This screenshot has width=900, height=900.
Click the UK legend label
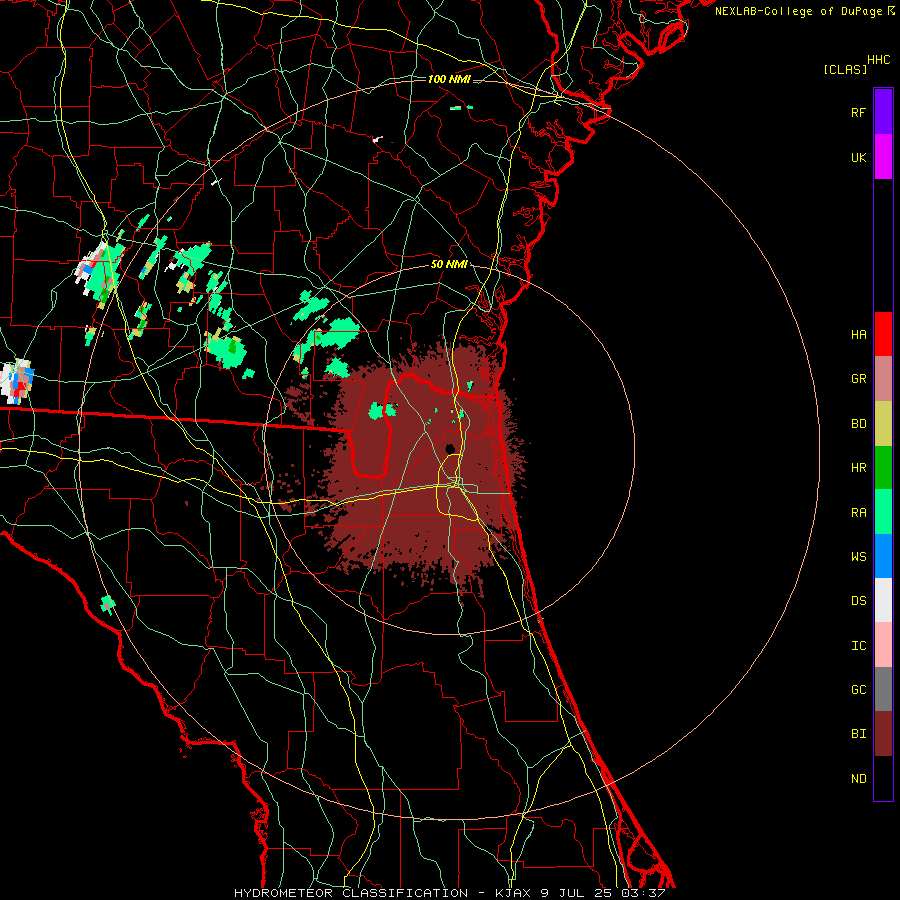(x=858, y=157)
